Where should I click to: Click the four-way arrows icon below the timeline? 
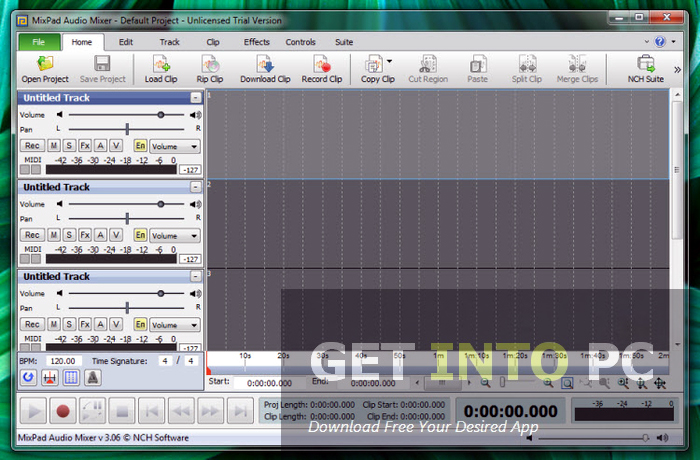(x=660, y=383)
